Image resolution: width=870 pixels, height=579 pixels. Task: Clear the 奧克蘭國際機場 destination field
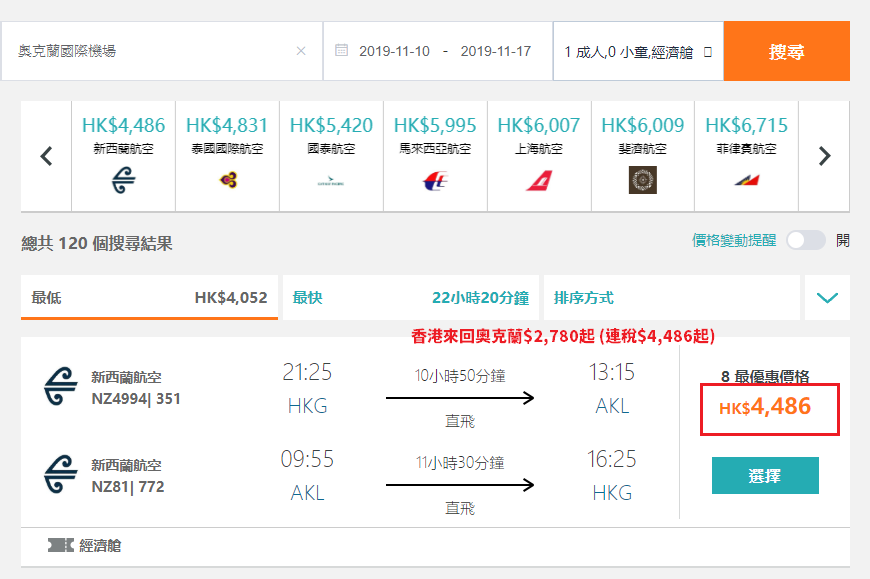pyautogui.click(x=301, y=51)
